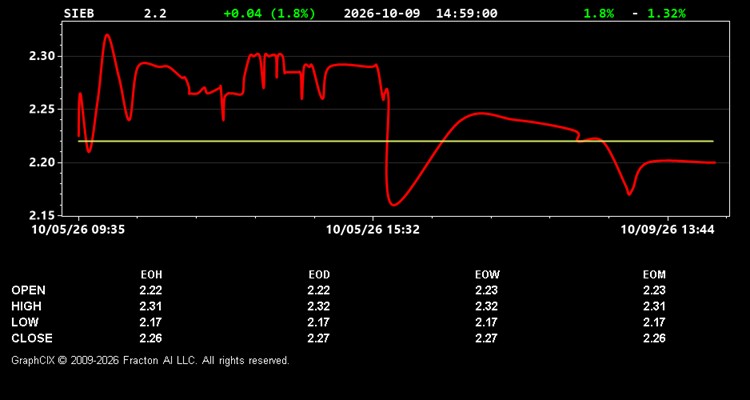The image size is (750, 400).
Task: Click the time 14:59:00 in header
Action: (466, 13)
